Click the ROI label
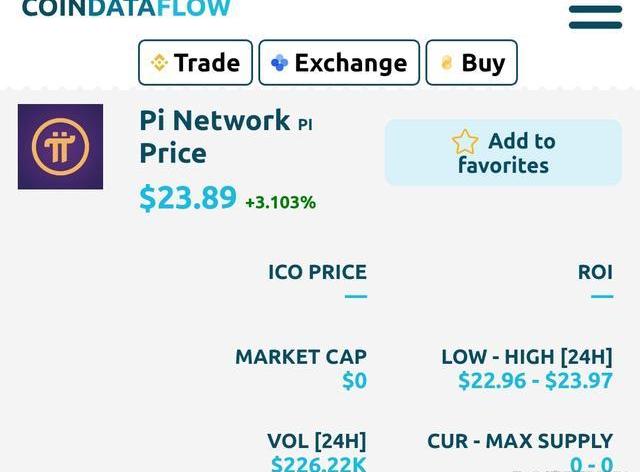This screenshot has width=640, height=472. coord(595,272)
